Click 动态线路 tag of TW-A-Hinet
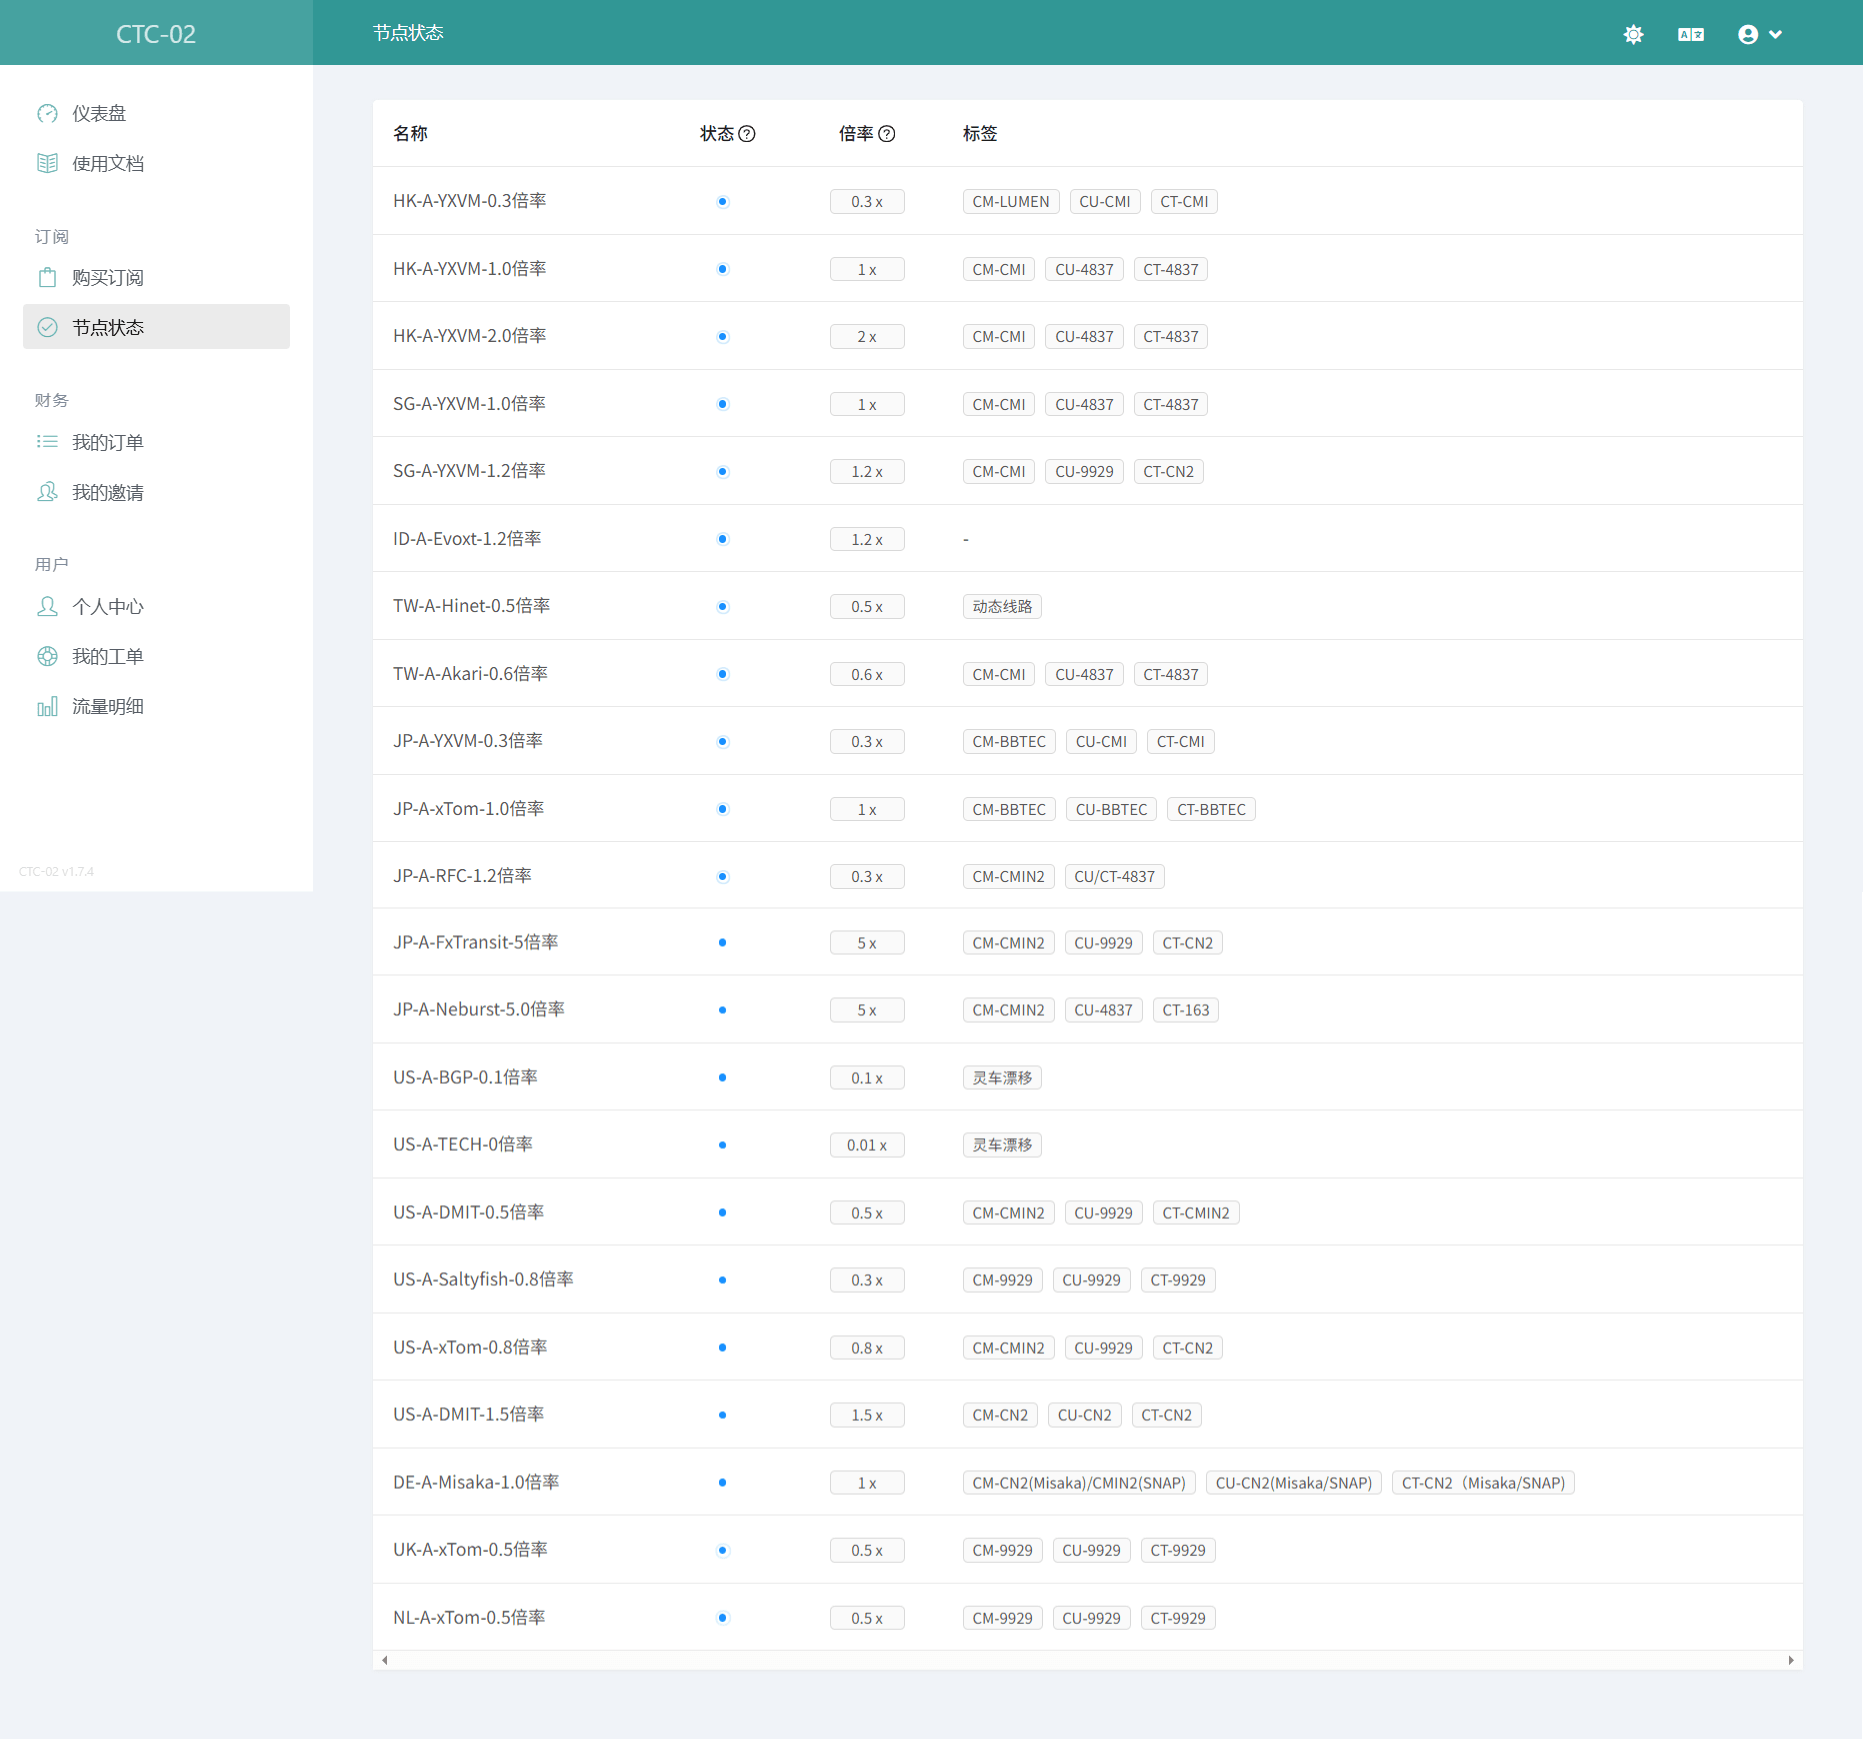The height and width of the screenshot is (1741, 1863). pos(1002,607)
